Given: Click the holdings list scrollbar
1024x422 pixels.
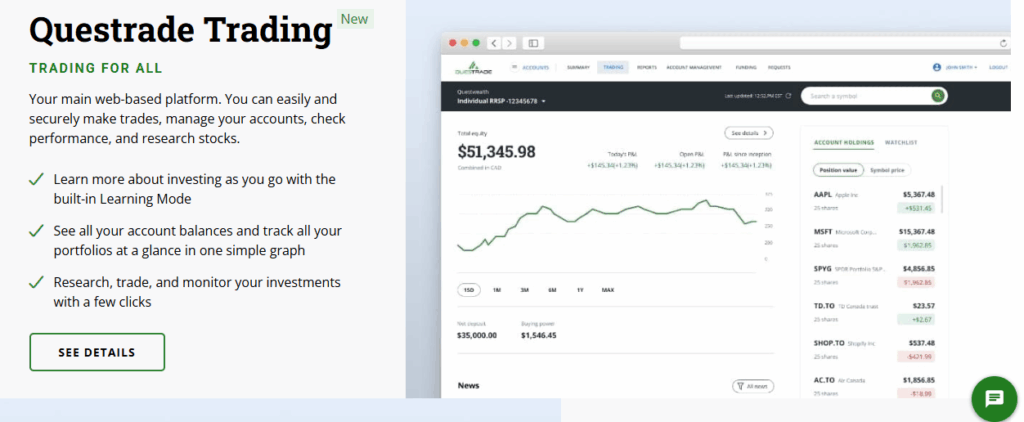Looking at the screenshot, I should 942,199.
